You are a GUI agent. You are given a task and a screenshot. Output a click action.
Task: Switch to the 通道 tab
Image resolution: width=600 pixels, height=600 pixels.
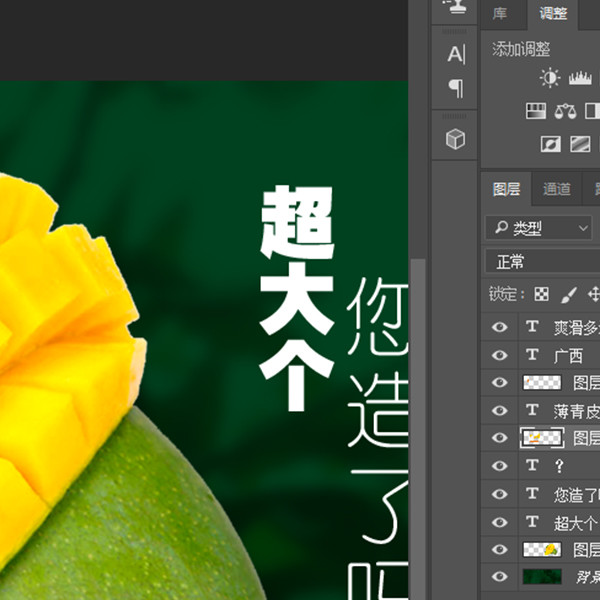click(x=557, y=189)
